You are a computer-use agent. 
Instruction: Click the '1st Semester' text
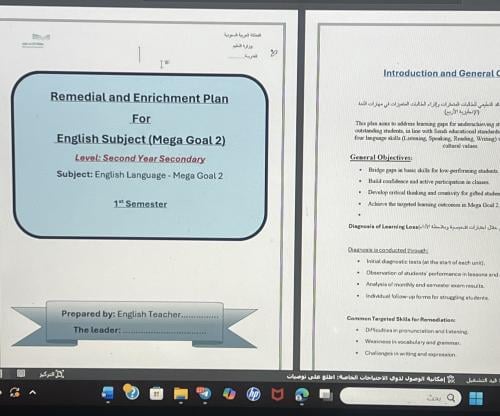pos(140,204)
